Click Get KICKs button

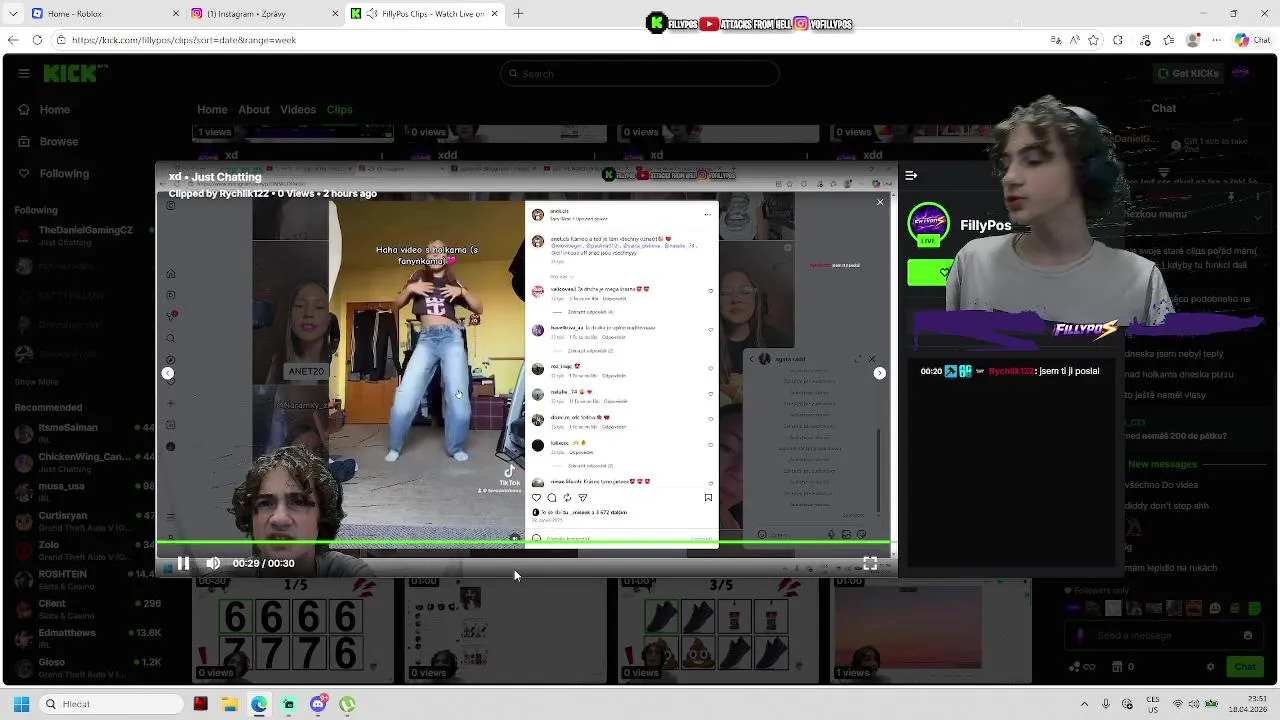click(x=1188, y=73)
